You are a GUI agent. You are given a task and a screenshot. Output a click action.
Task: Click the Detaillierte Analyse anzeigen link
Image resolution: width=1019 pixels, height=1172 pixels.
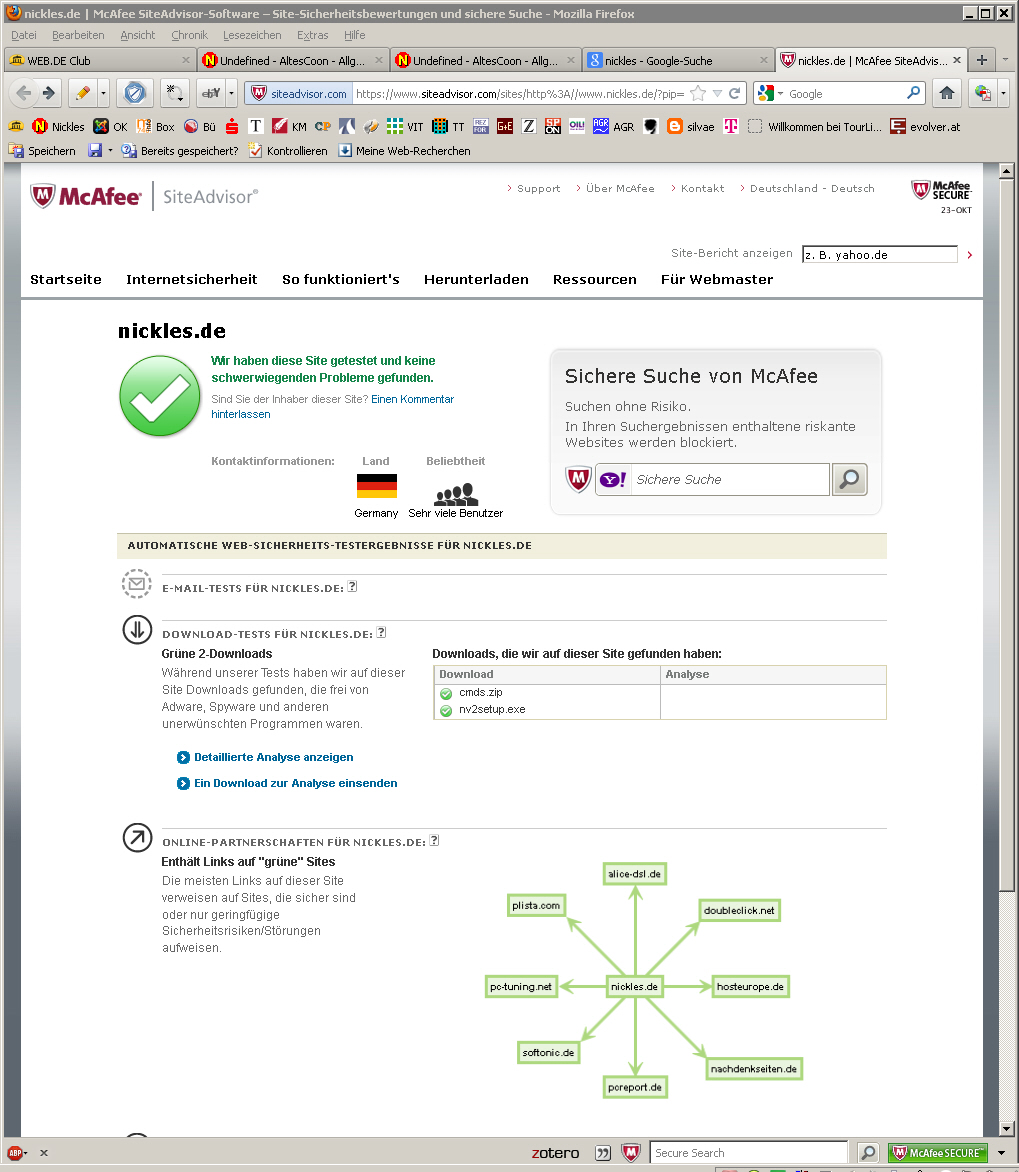(273, 757)
